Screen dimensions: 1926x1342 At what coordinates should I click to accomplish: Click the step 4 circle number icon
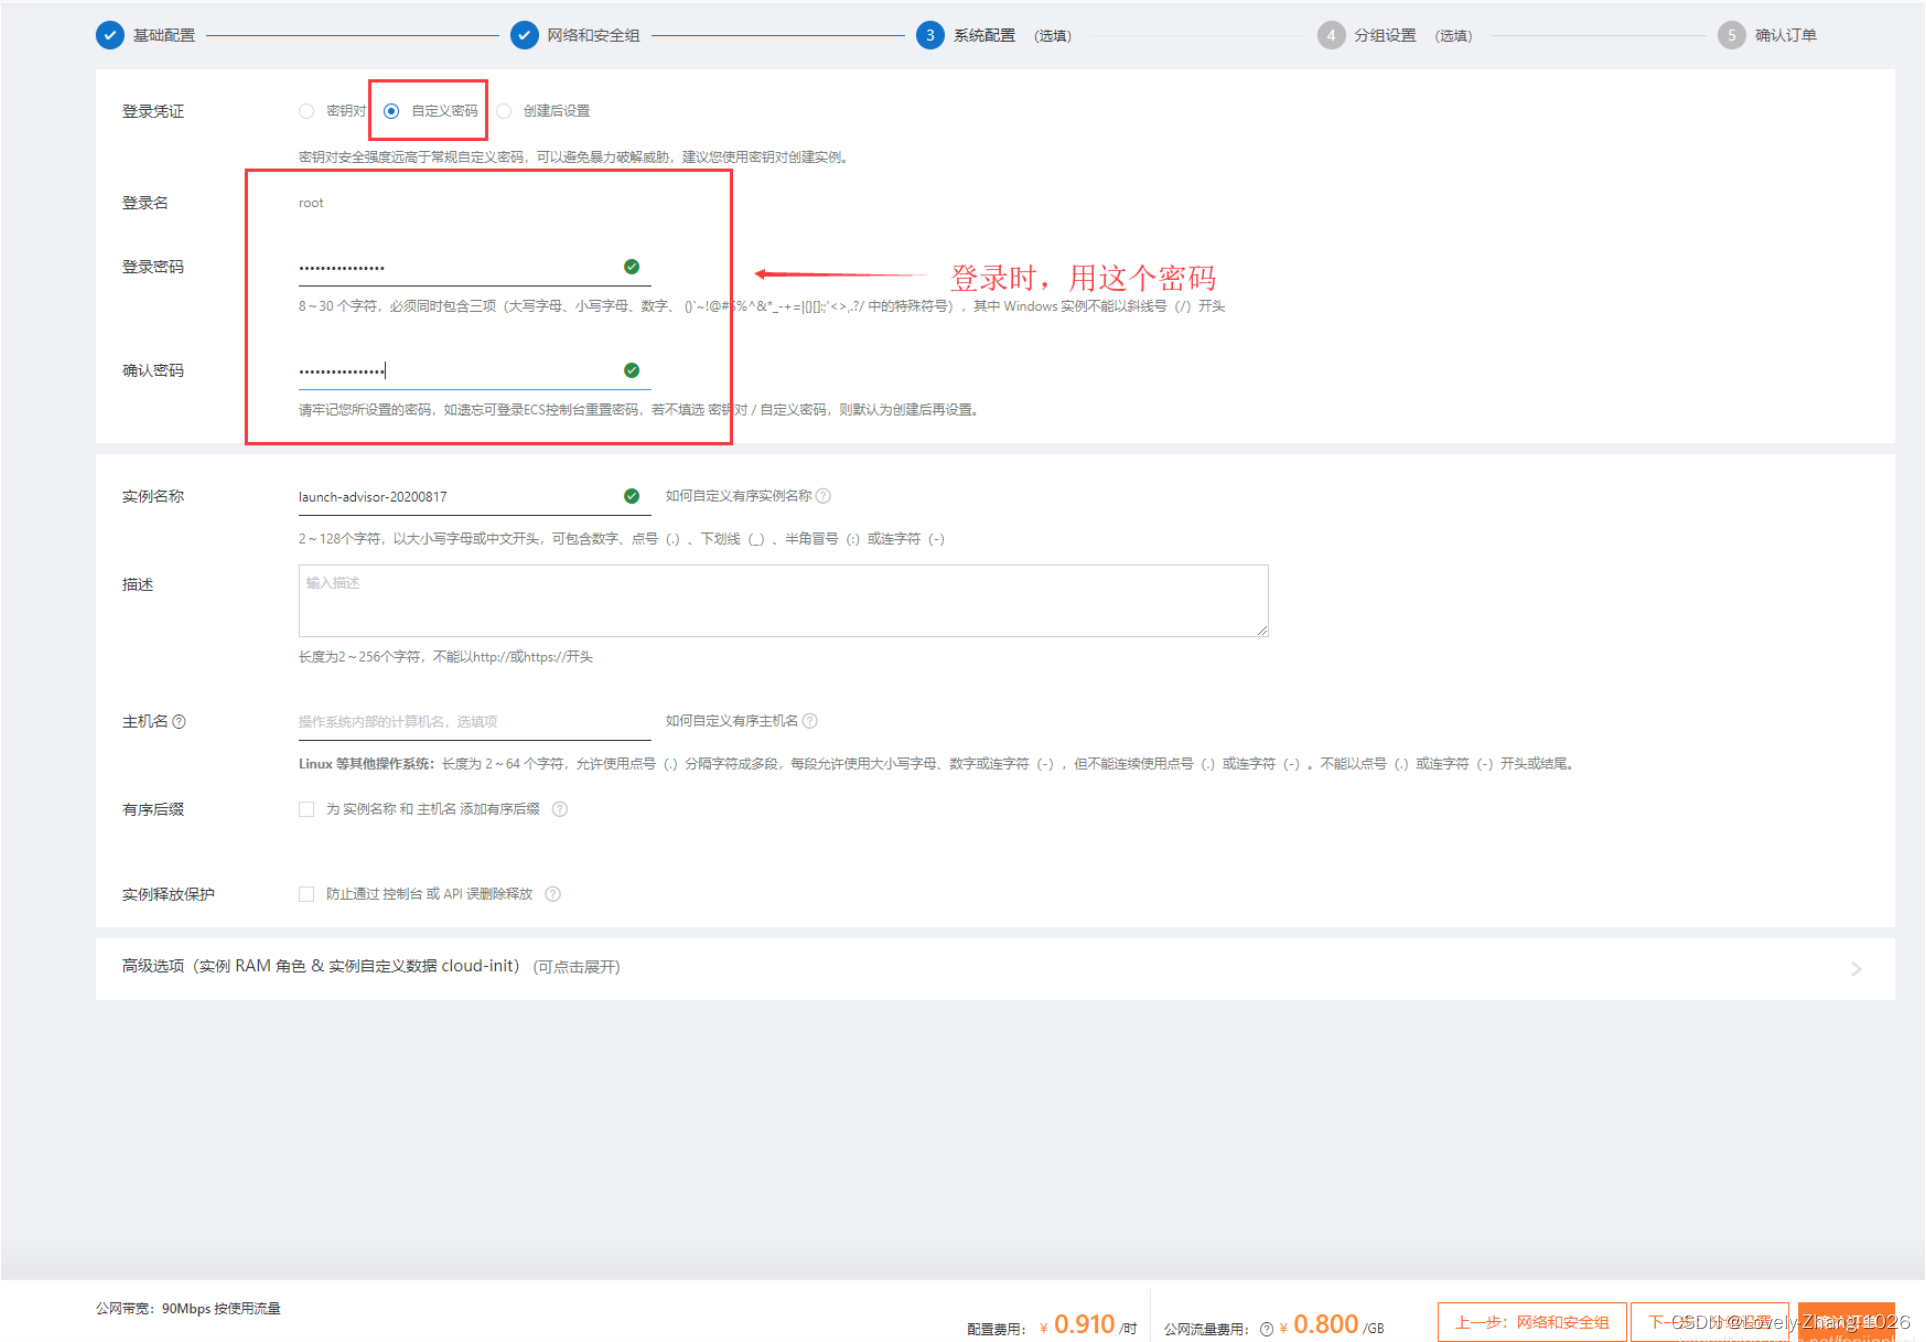tap(1331, 35)
